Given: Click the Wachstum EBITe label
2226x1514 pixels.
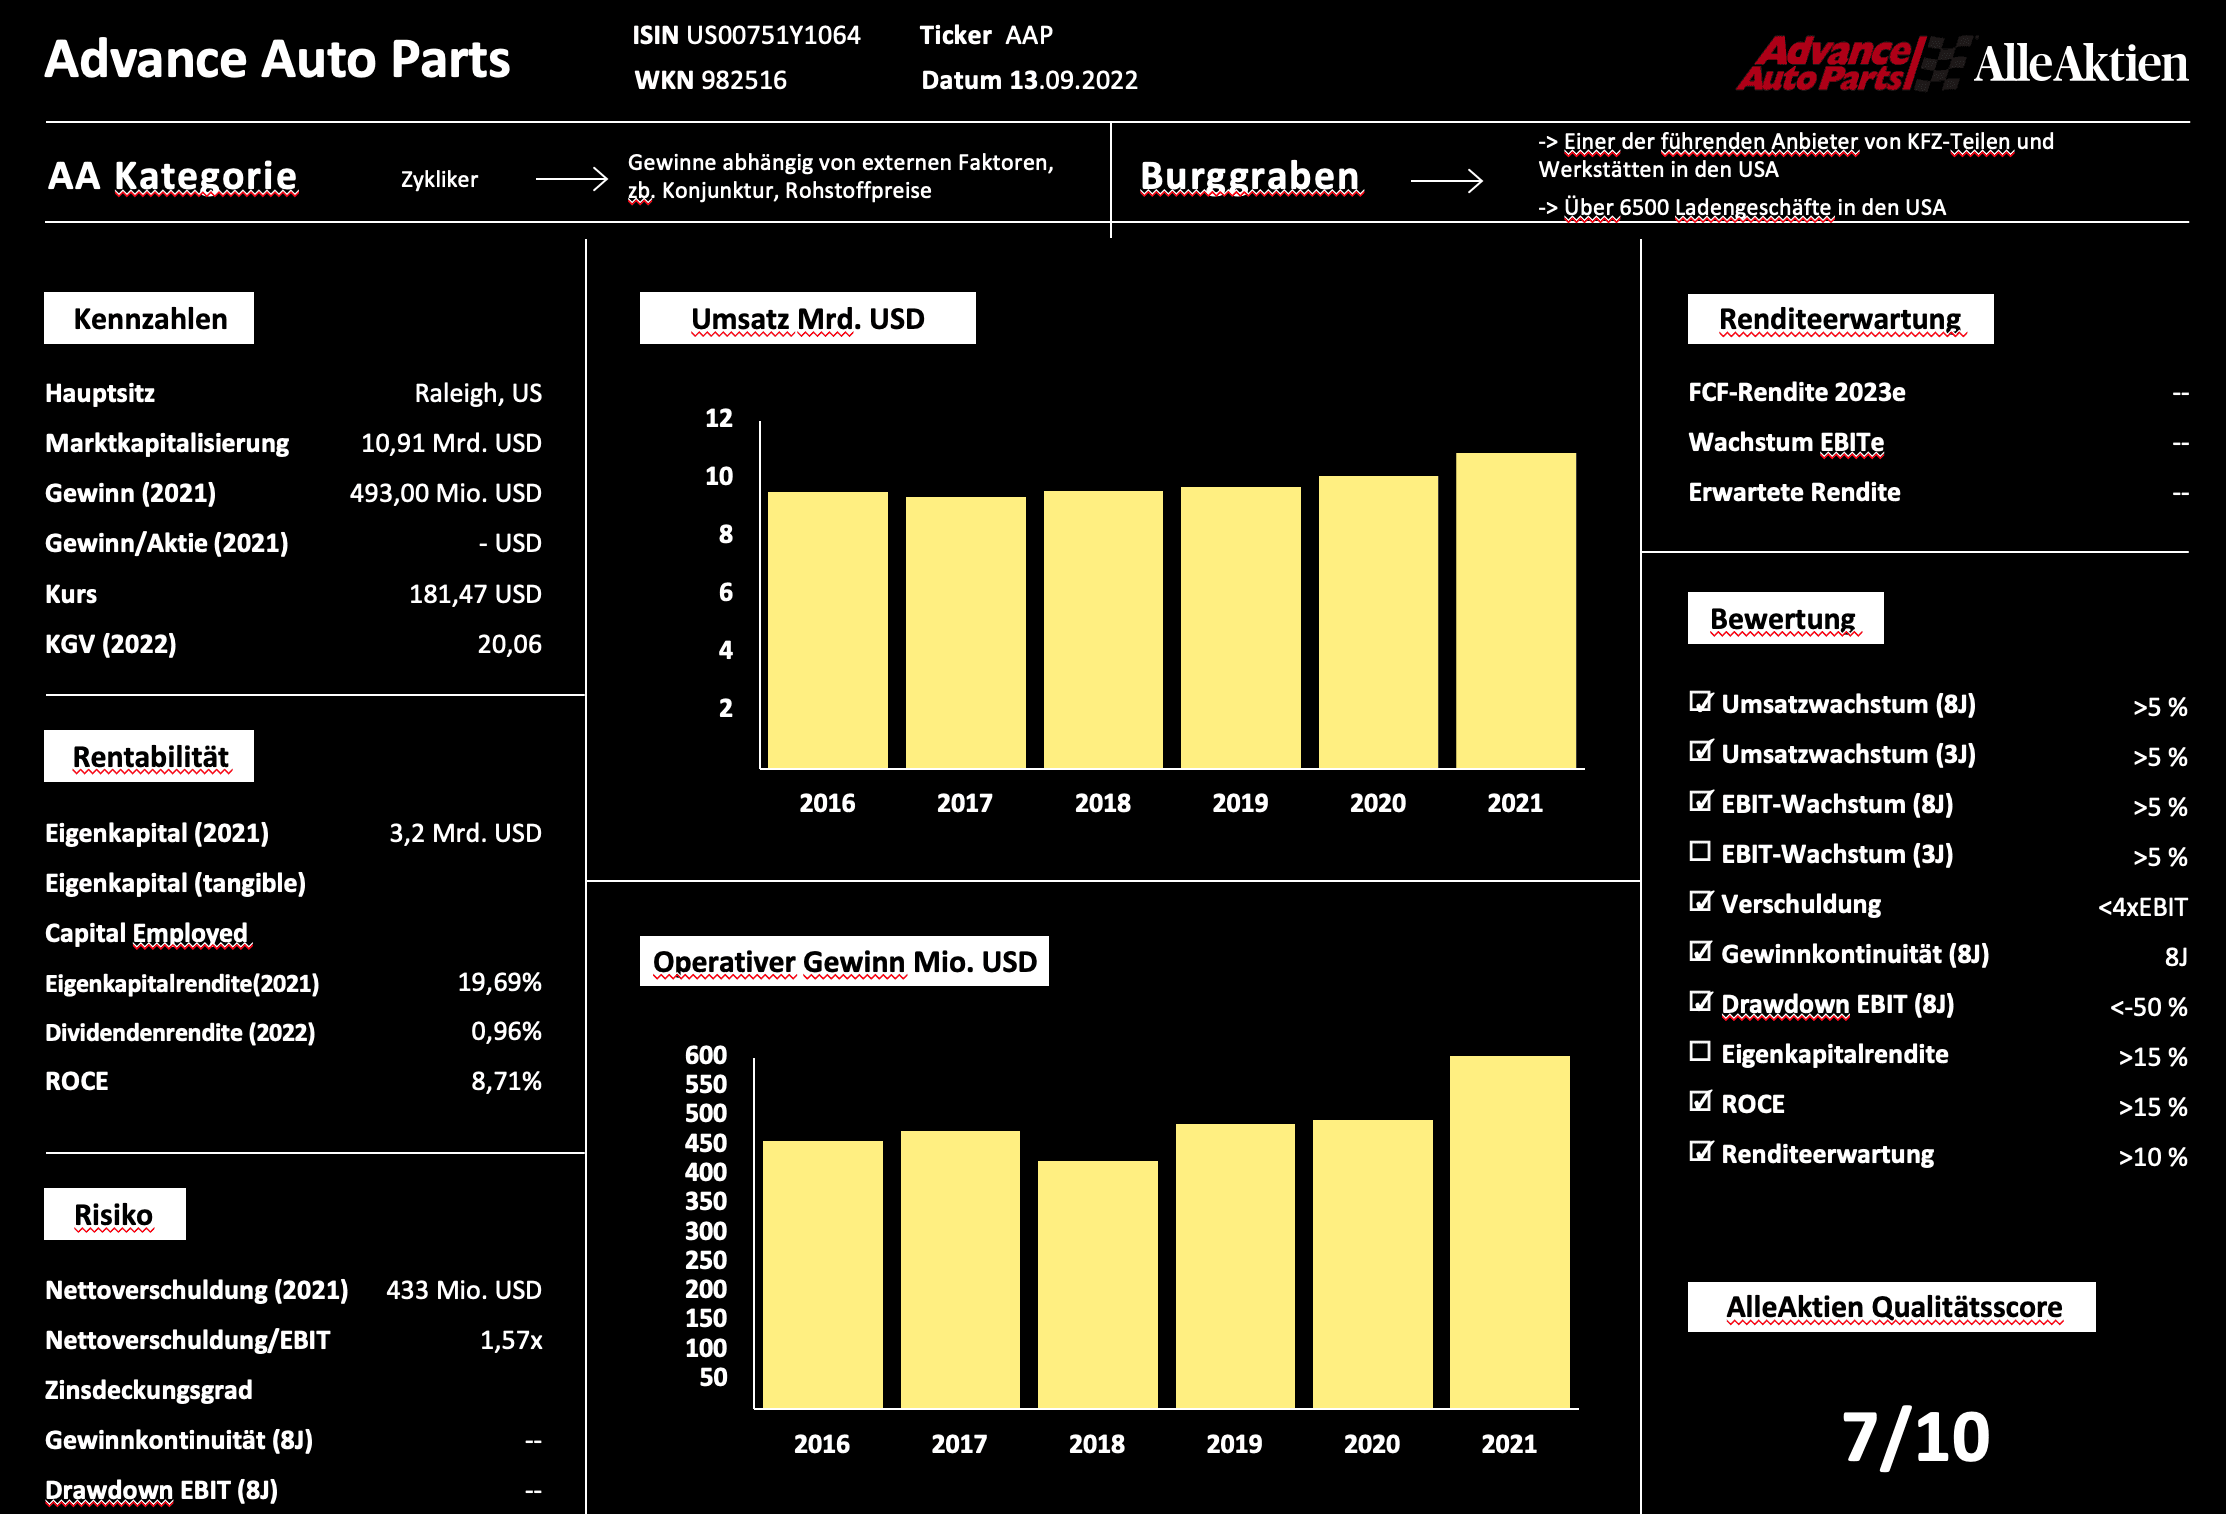Looking at the screenshot, I should (1786, 442).
